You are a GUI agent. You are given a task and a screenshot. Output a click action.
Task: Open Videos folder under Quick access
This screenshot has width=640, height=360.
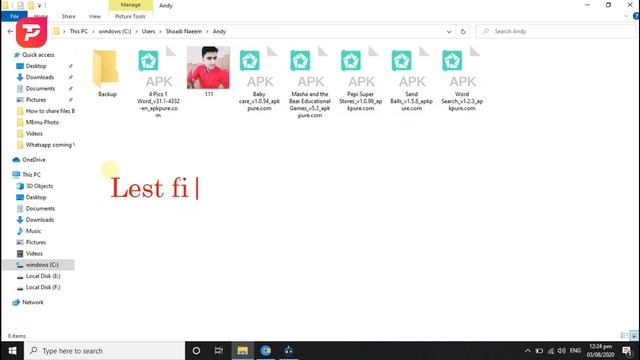point(34,133)
